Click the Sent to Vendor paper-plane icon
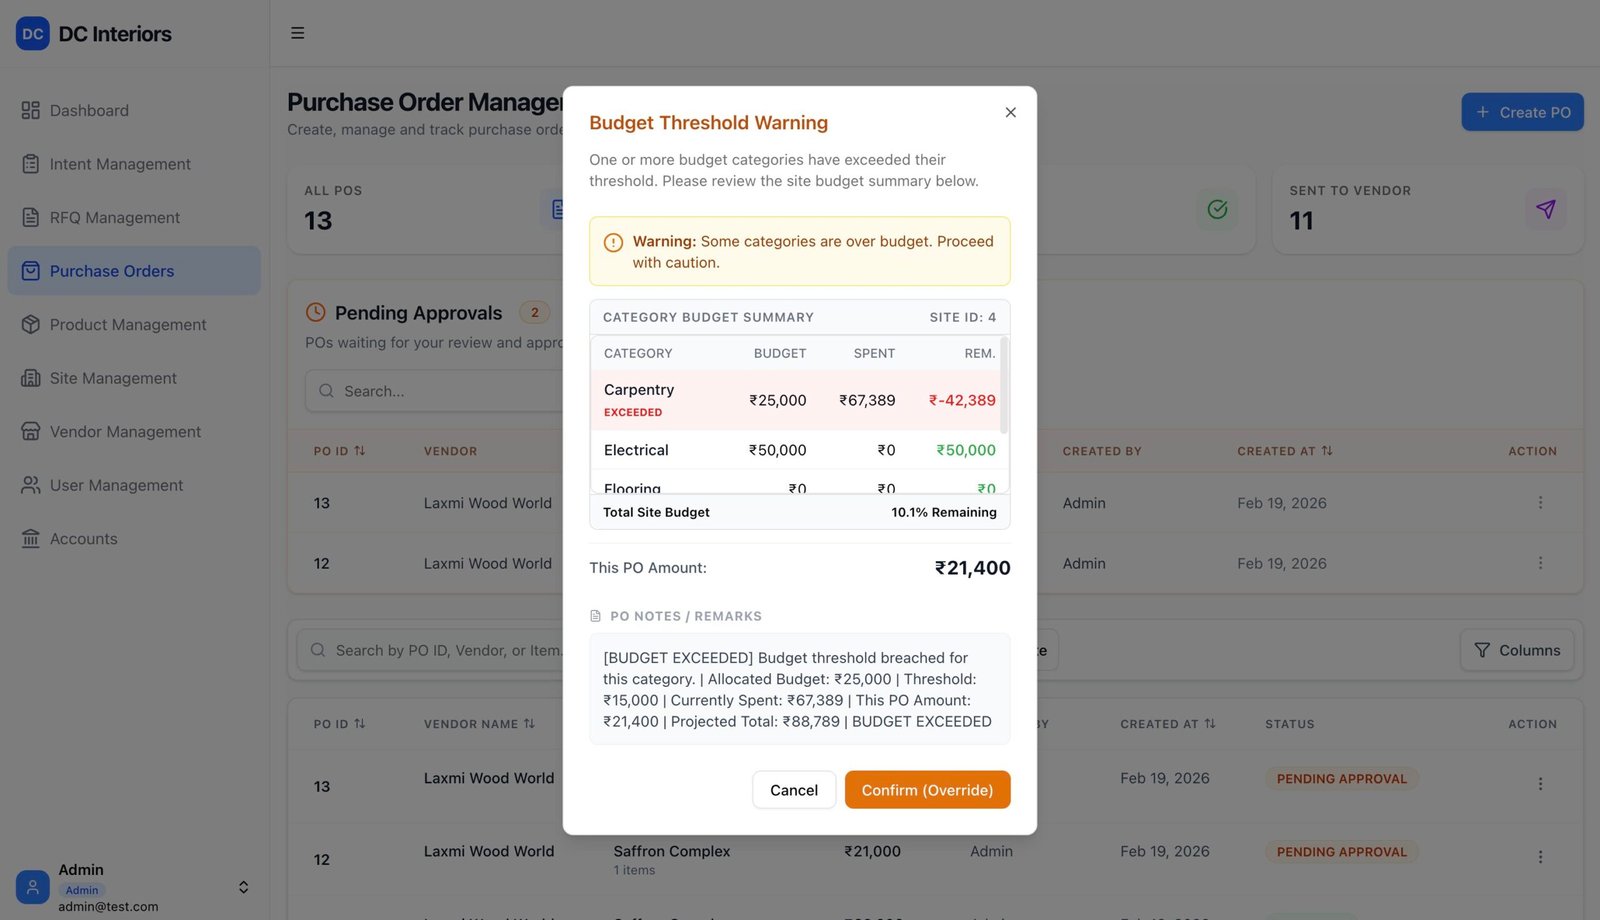The width and height of the screenshot is (1600, 920). point(1545,209)
